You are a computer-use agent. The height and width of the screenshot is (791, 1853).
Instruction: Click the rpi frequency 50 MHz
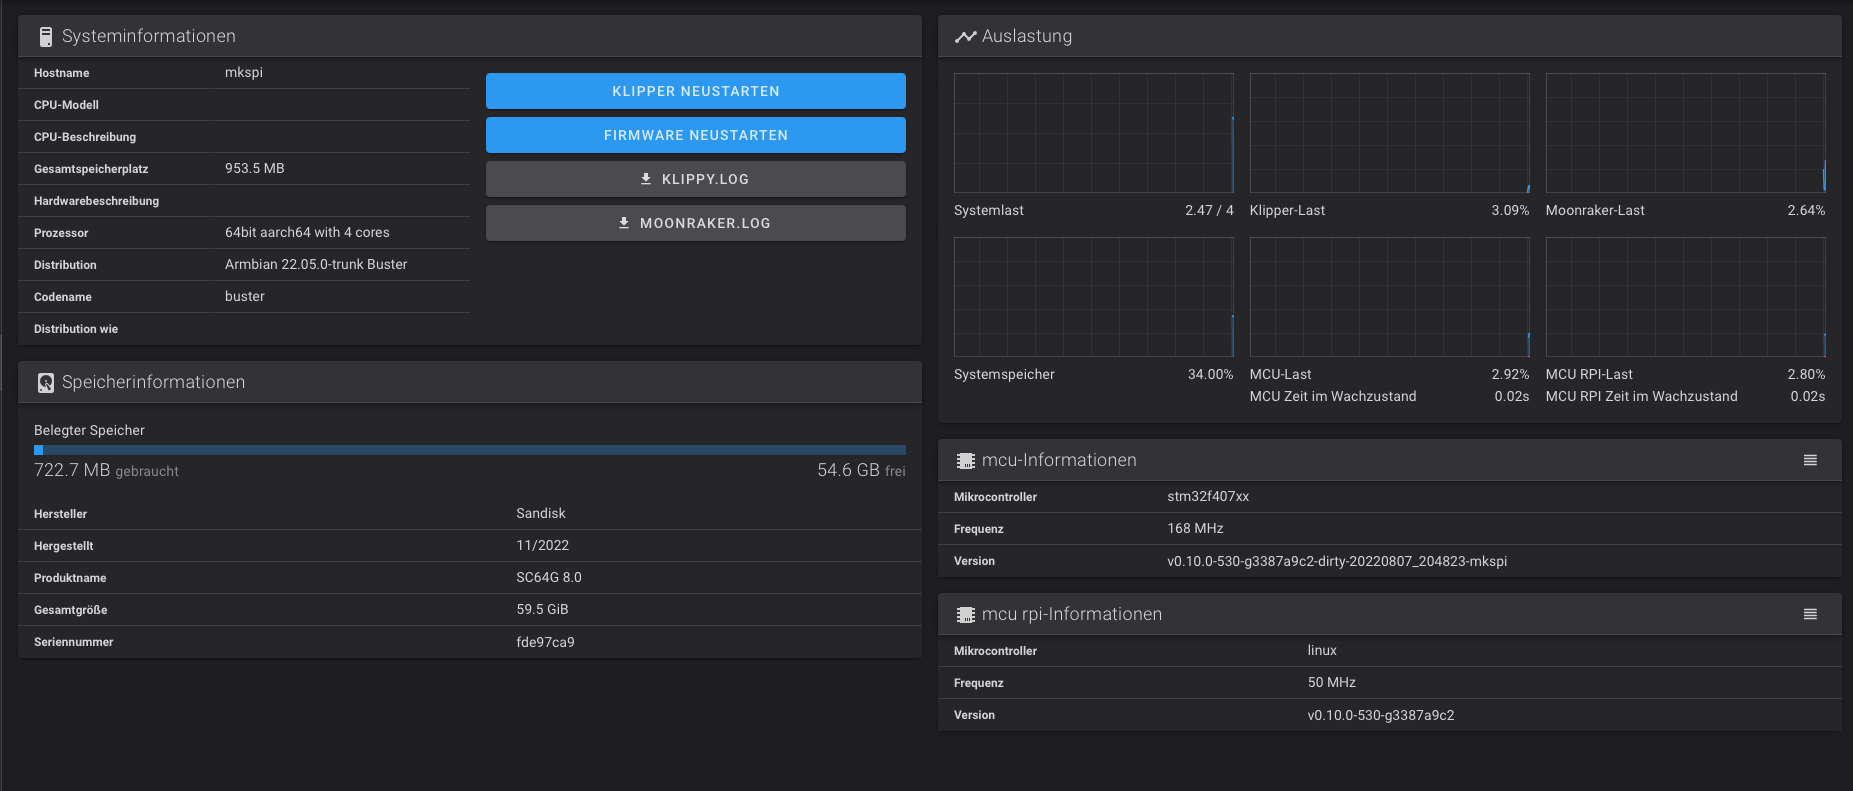coord(1332,682)
